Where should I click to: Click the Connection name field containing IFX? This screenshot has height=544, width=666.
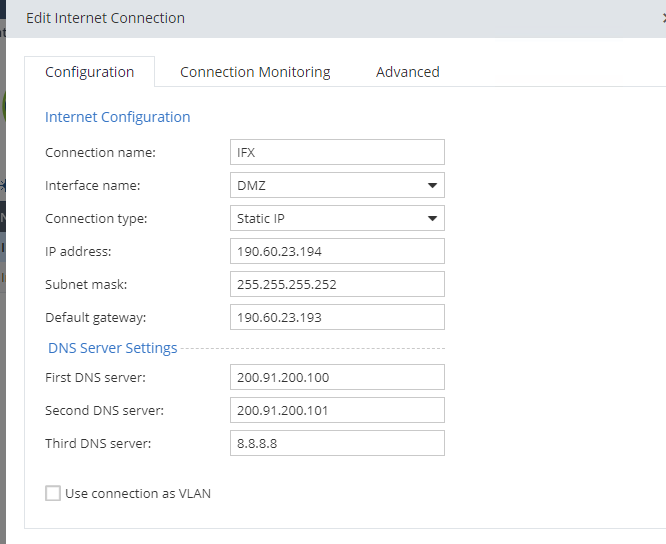coord(337,152)
